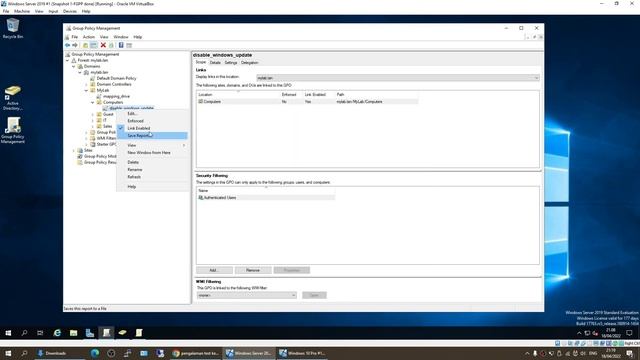This screenshot has height=360, width=640.
Task: Collapse the Computers OU node
Action: 93,102
